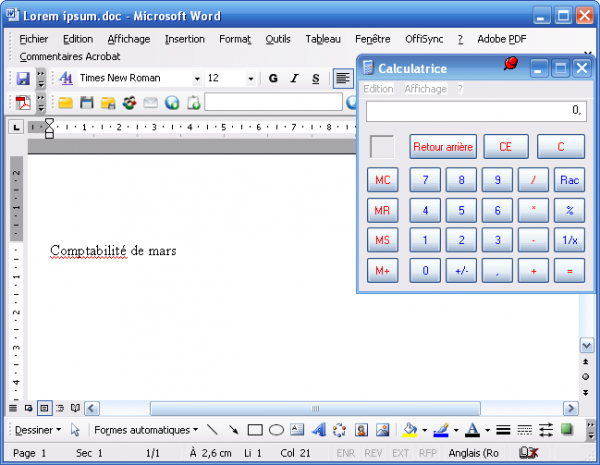Switch to Outline view button

60,408
